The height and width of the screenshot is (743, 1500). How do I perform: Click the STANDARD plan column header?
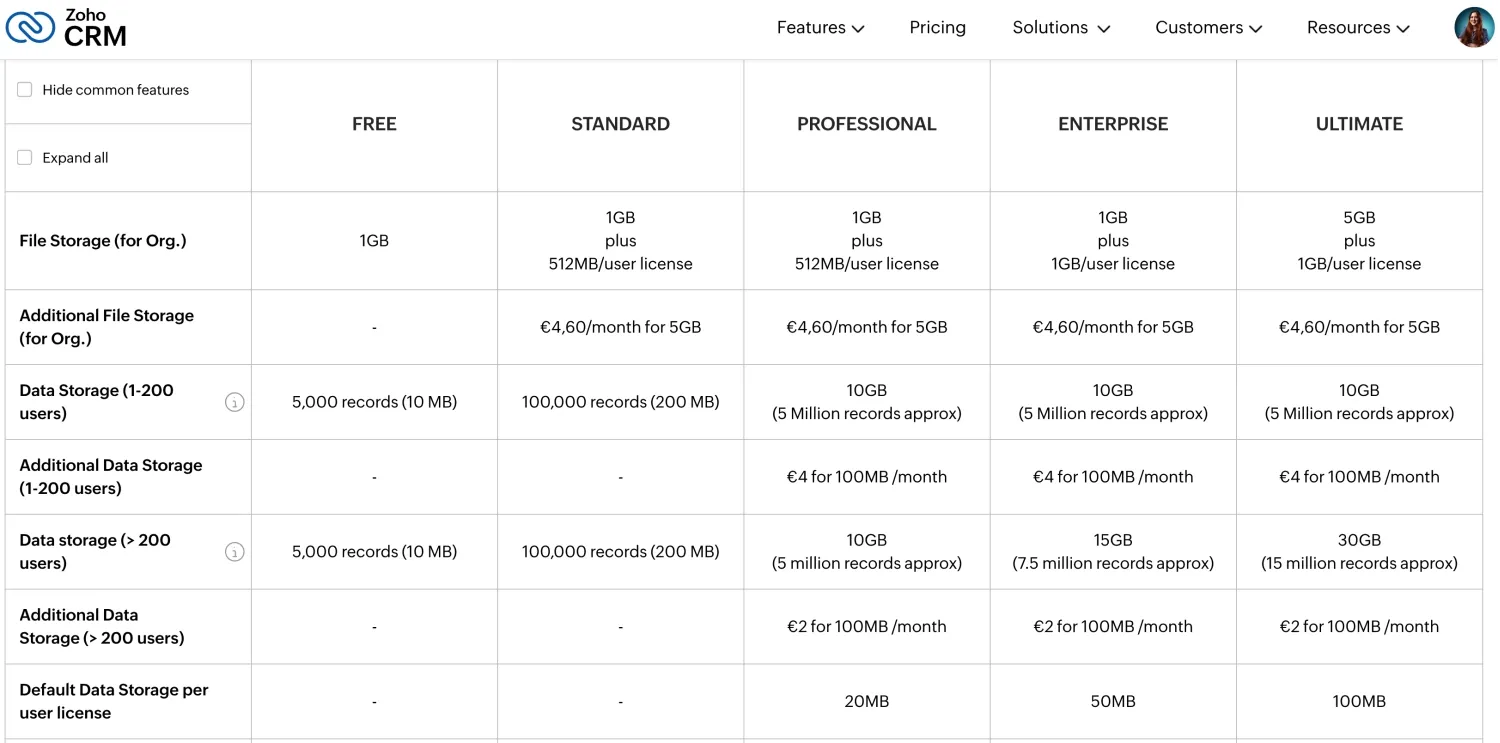(x=620, y=124)
